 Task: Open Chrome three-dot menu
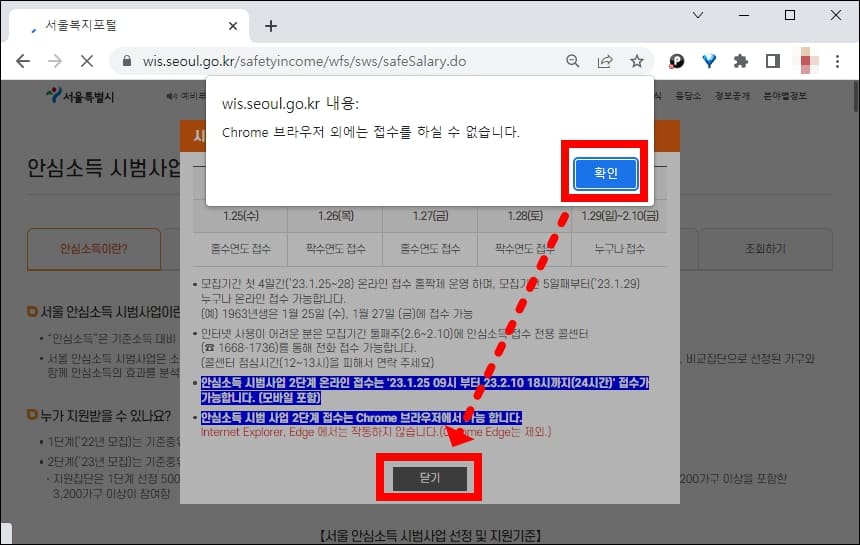point(838,61)
